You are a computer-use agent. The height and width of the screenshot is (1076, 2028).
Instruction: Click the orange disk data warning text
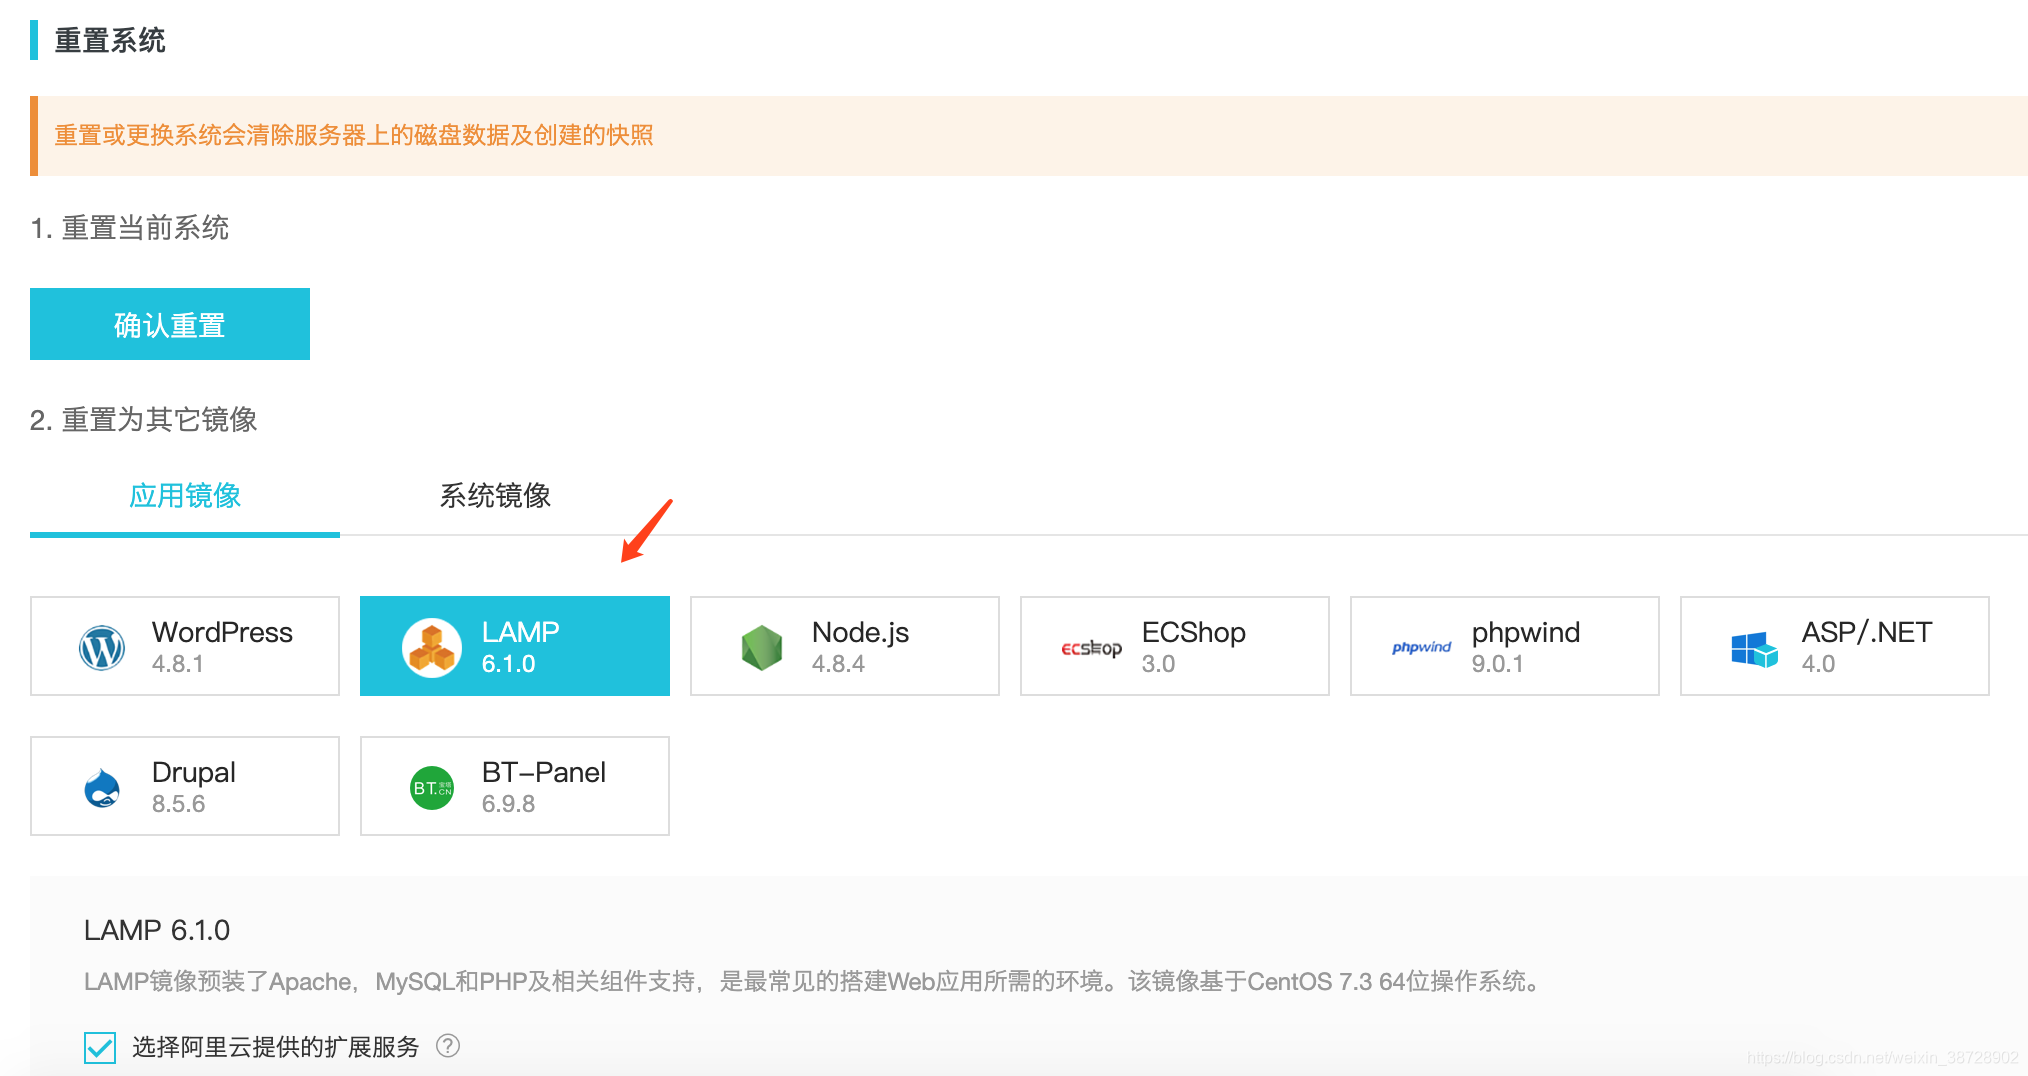coord(354,135)
